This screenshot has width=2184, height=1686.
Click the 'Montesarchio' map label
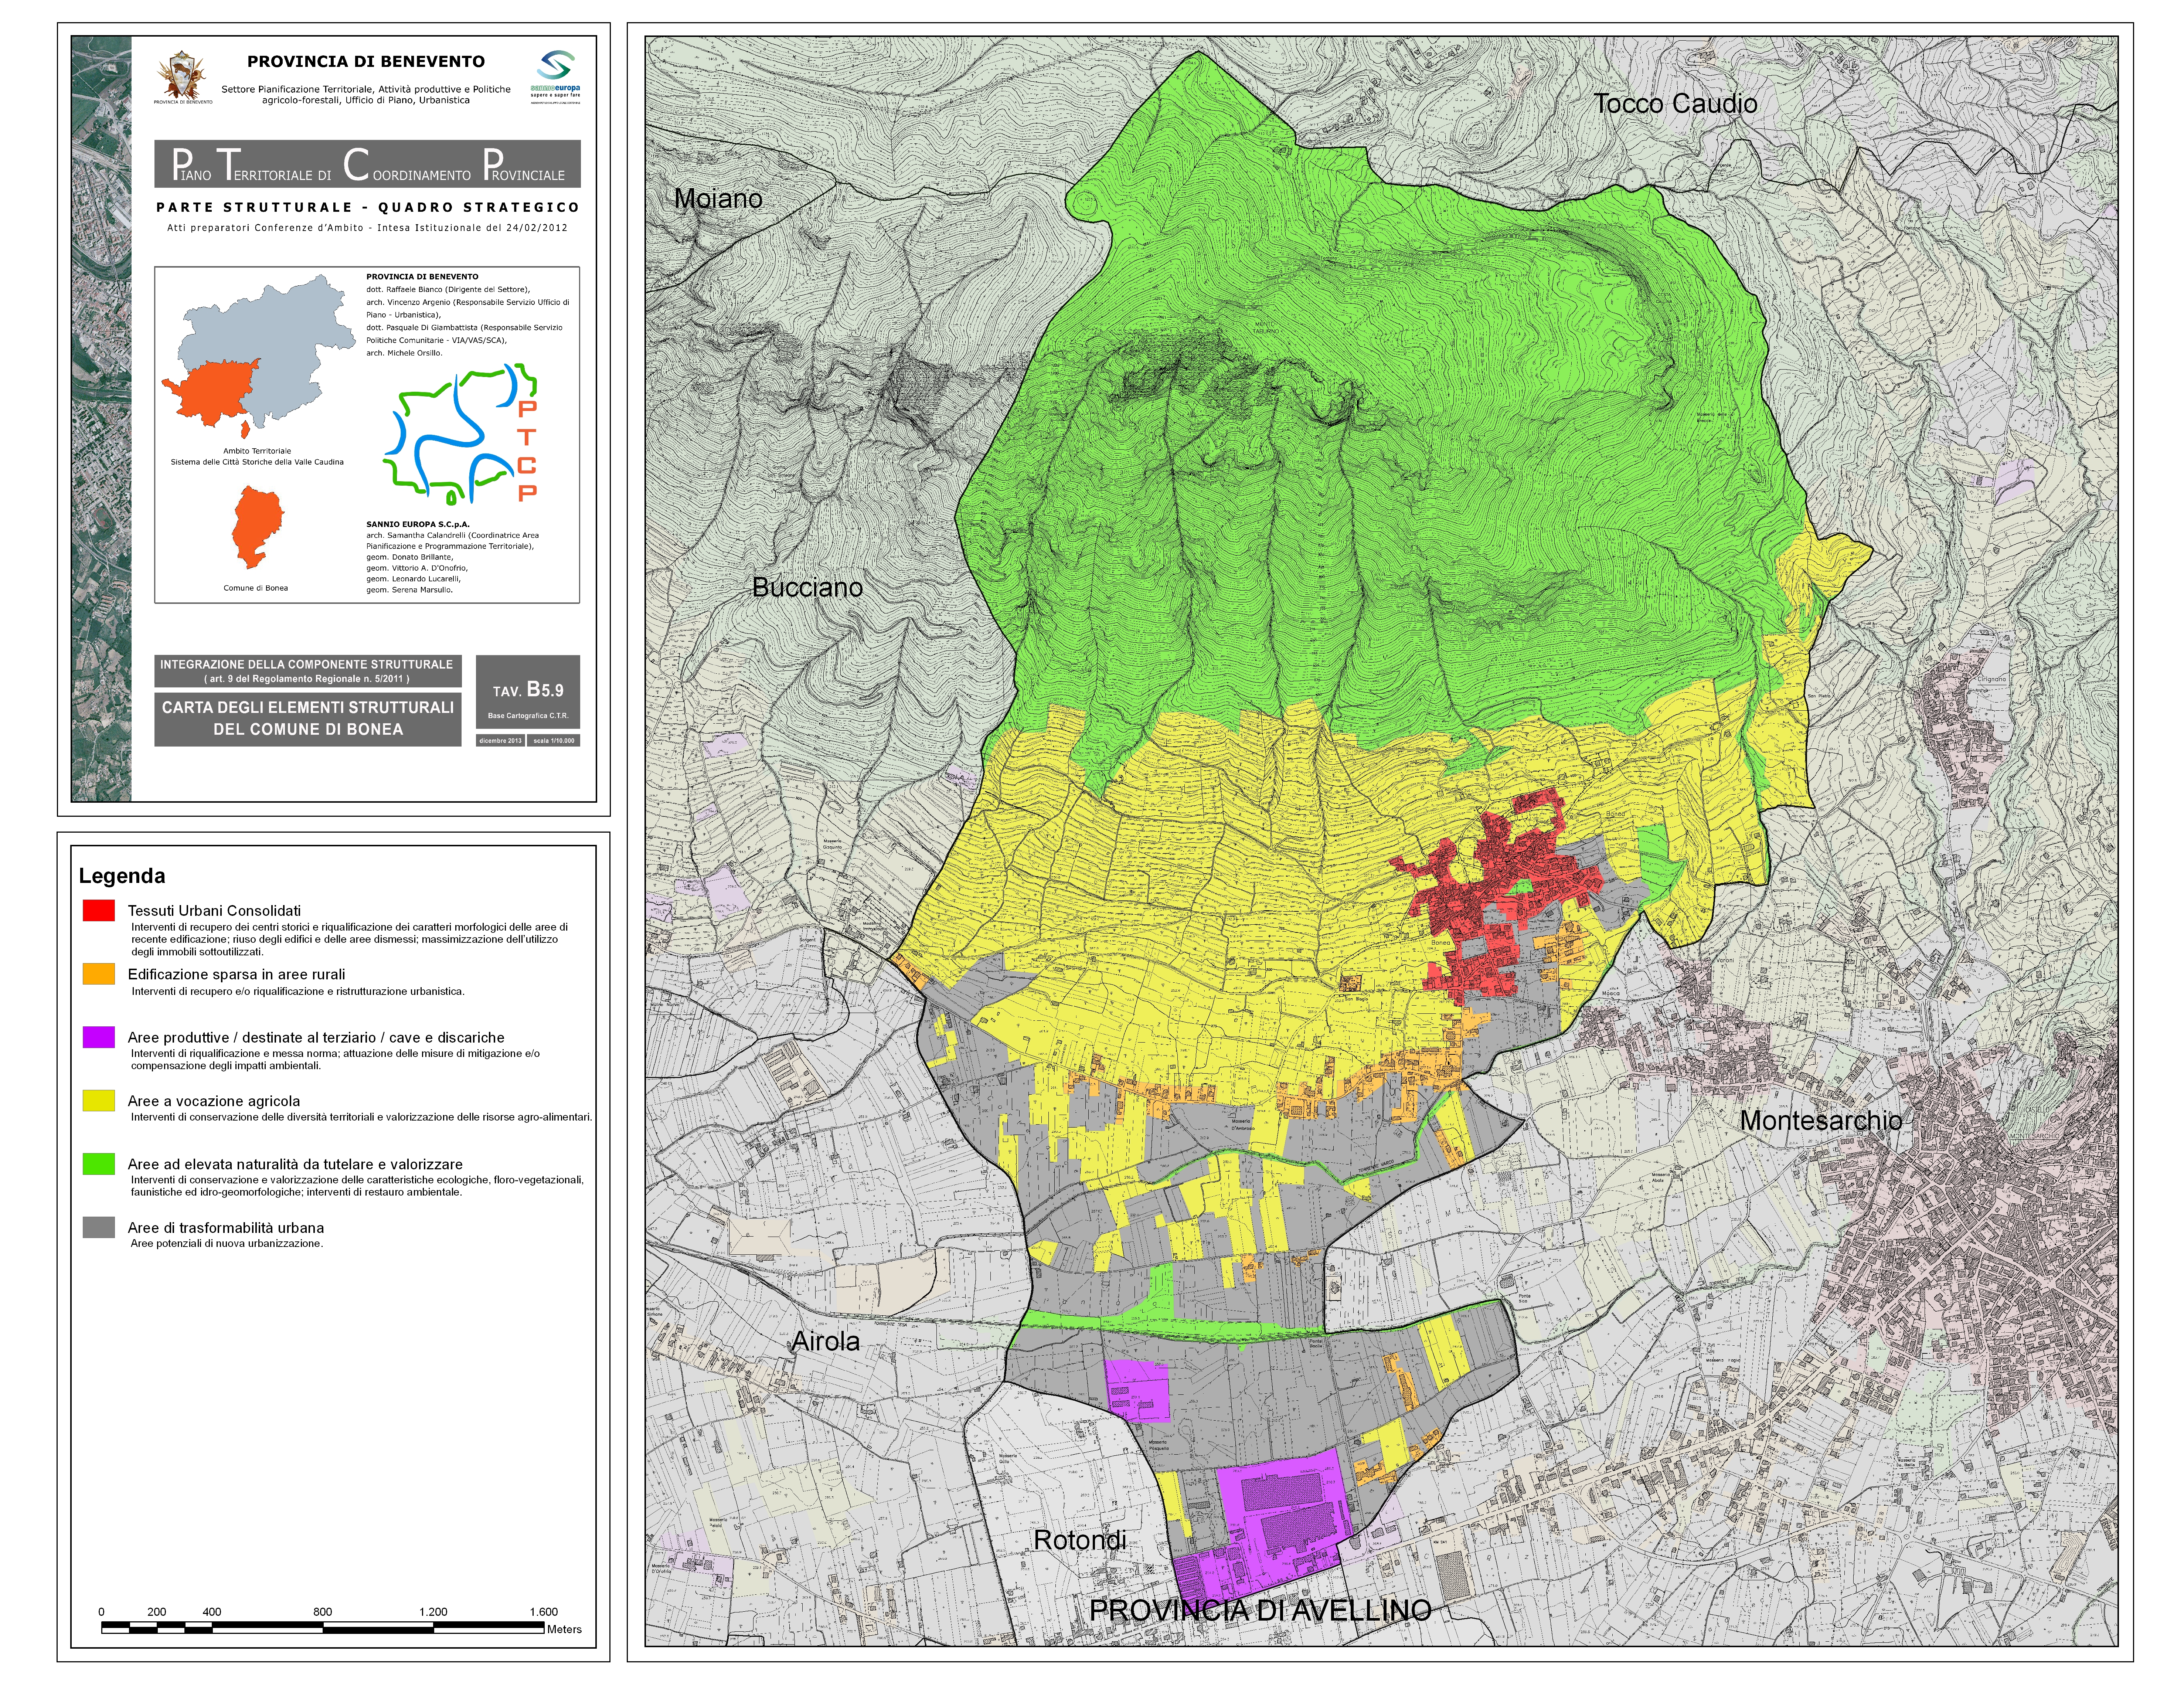1821,1121
